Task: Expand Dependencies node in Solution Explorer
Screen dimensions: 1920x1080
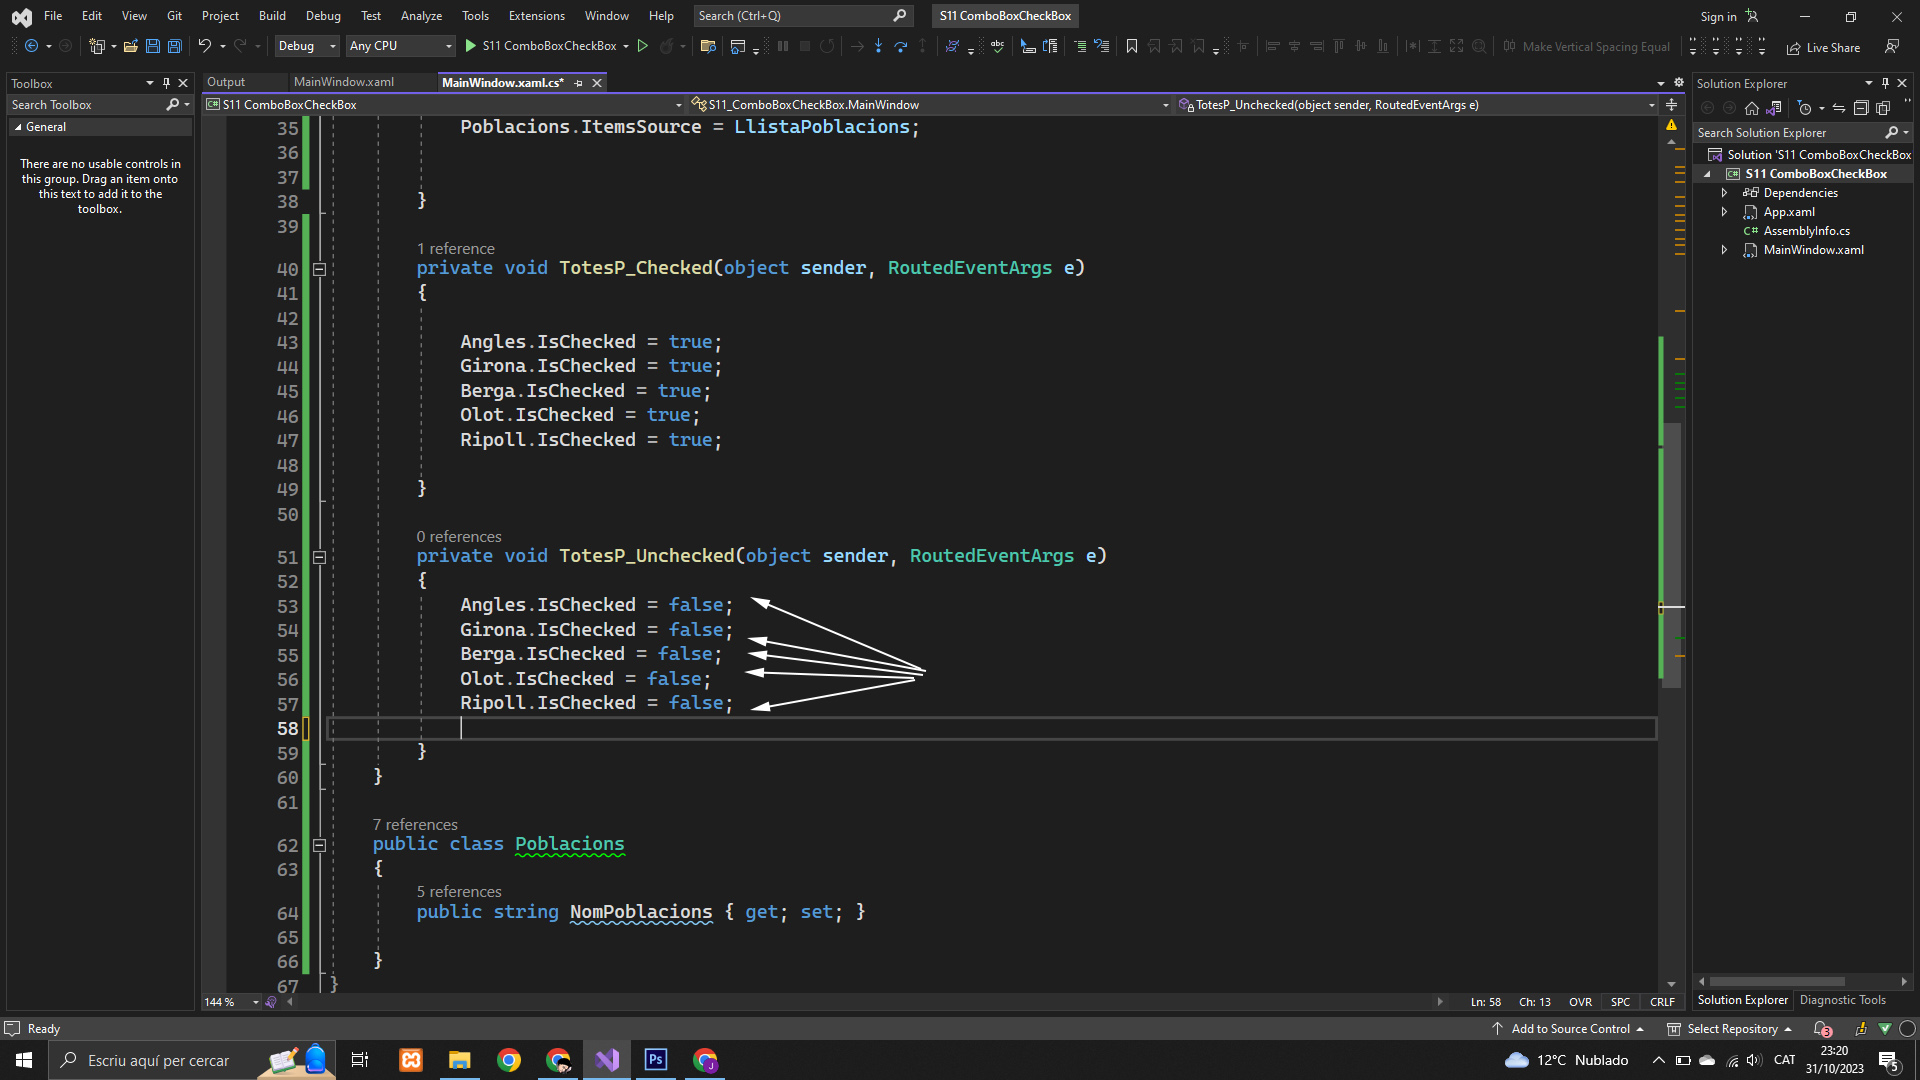Action: [1724, 193]
